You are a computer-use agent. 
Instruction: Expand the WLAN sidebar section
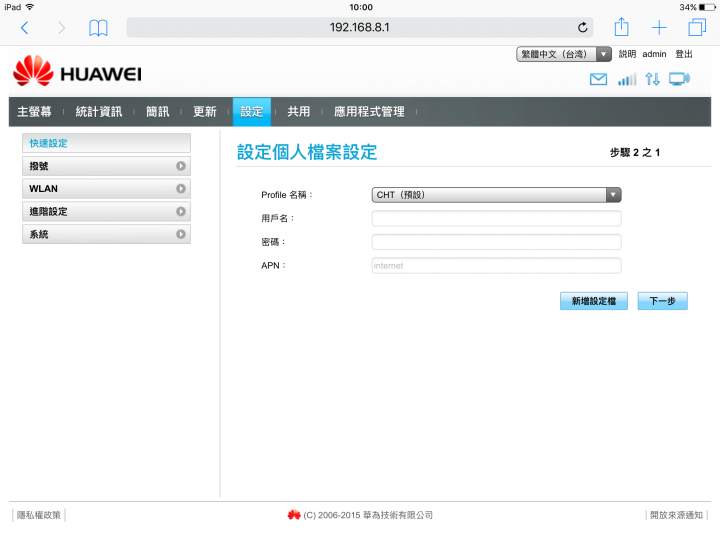point(106,189)
